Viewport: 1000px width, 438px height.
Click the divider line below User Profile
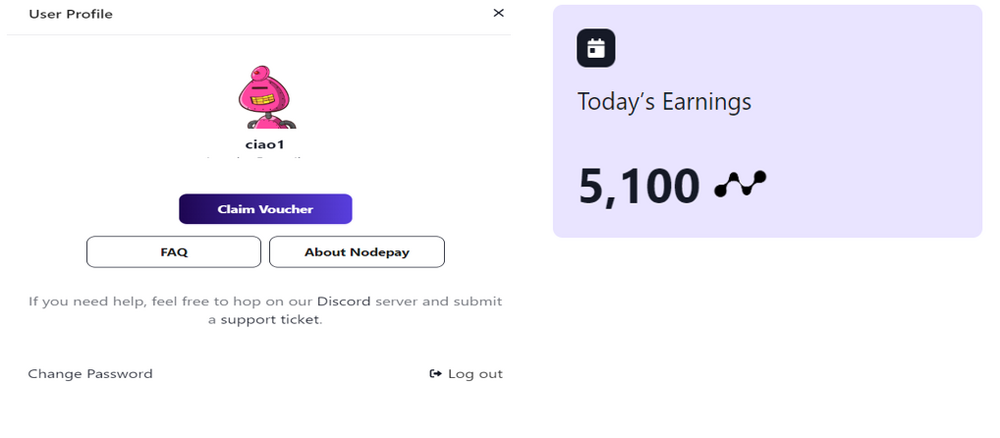tap(259, 34)
